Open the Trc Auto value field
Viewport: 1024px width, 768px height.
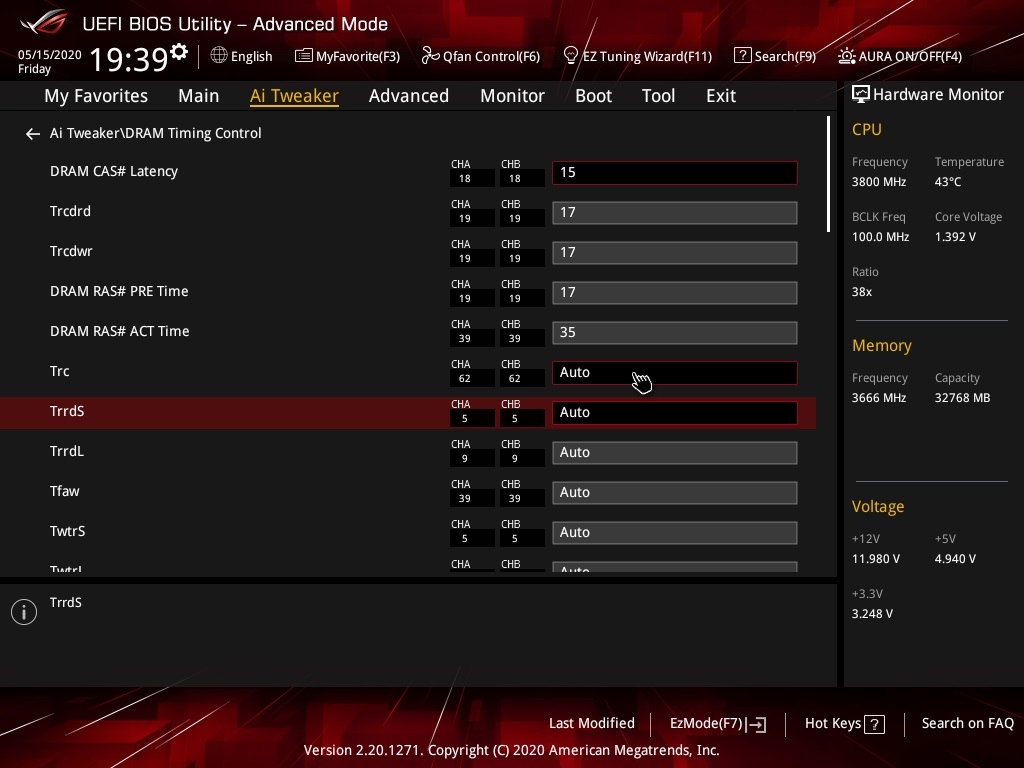(674, 372)
